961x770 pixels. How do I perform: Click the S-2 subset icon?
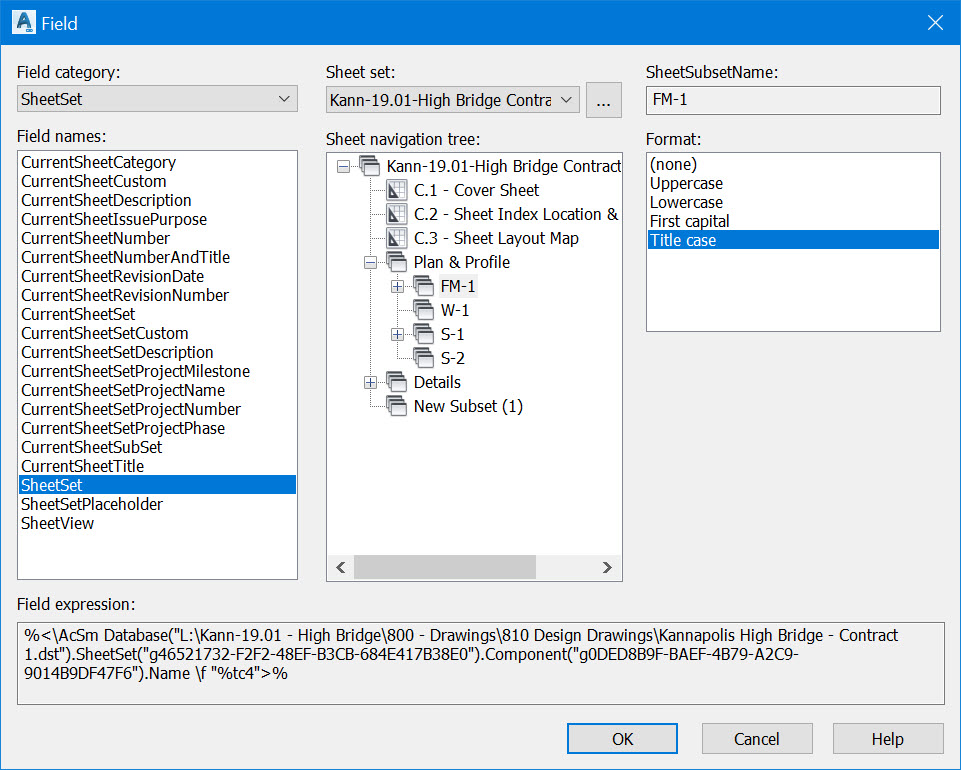click(424, 358)
